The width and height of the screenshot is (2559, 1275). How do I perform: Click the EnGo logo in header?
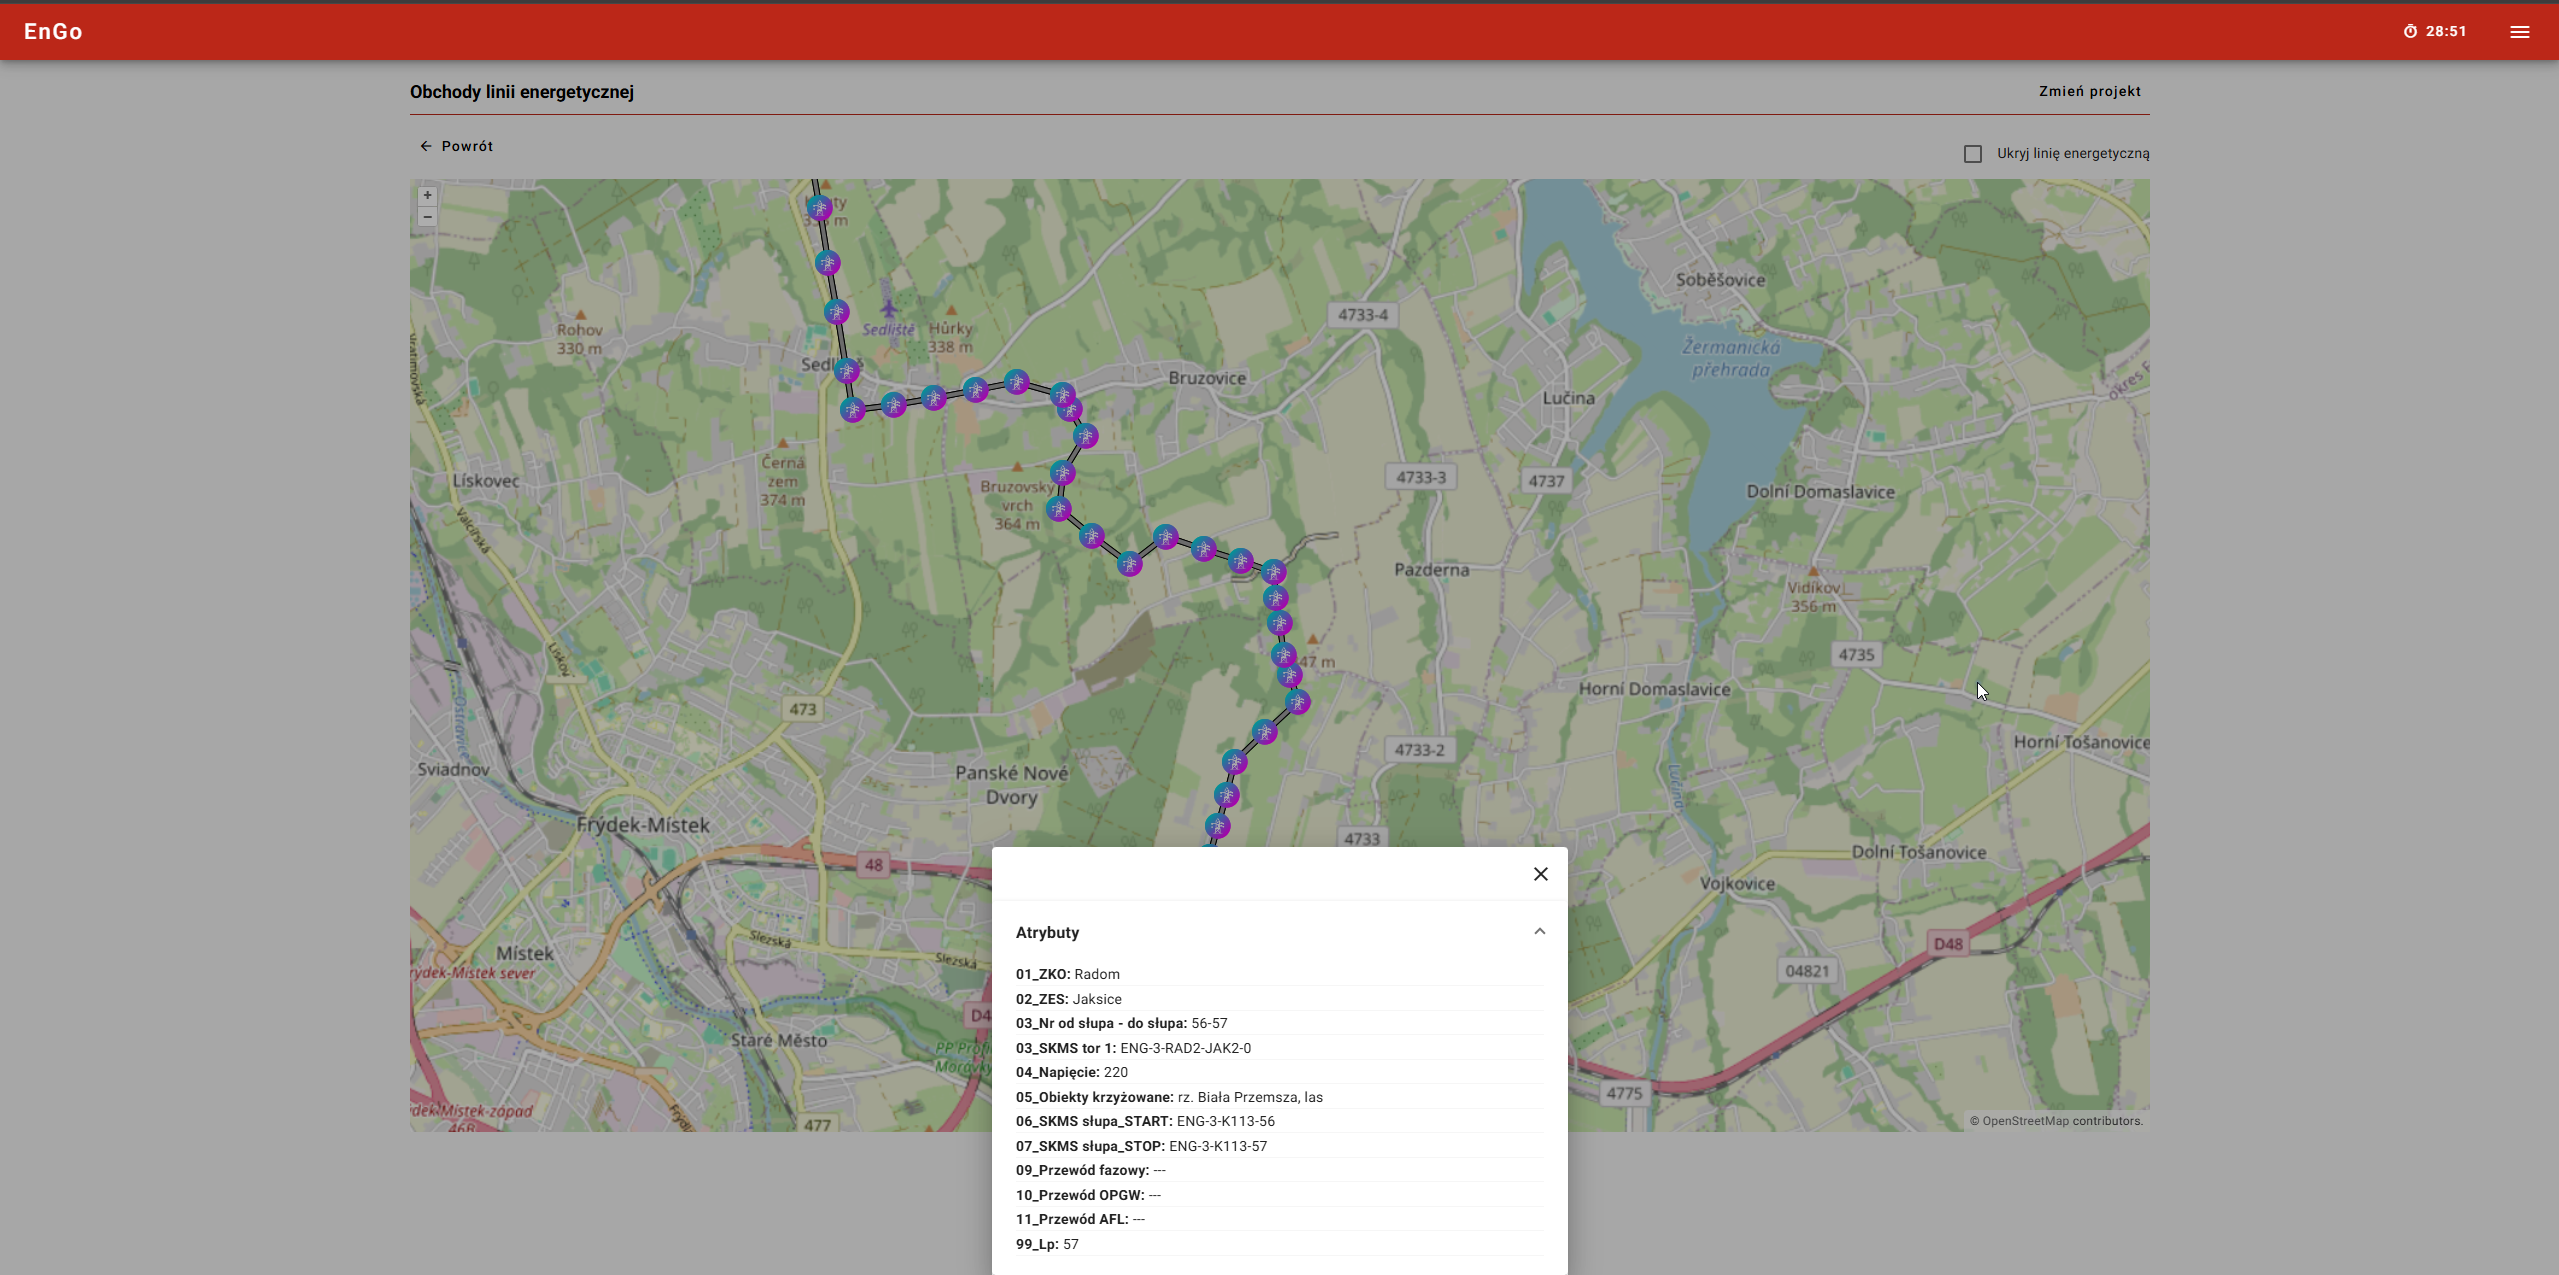click(53, 32)
